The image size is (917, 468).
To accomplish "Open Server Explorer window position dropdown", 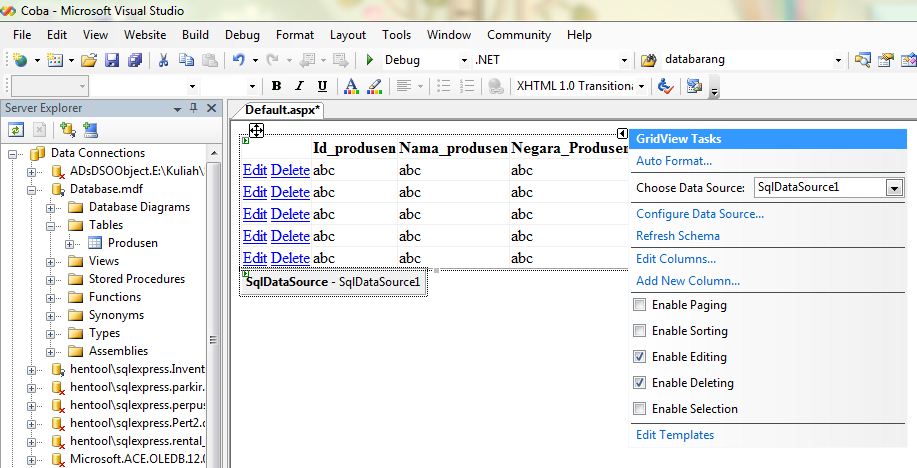I will [177, 109].
